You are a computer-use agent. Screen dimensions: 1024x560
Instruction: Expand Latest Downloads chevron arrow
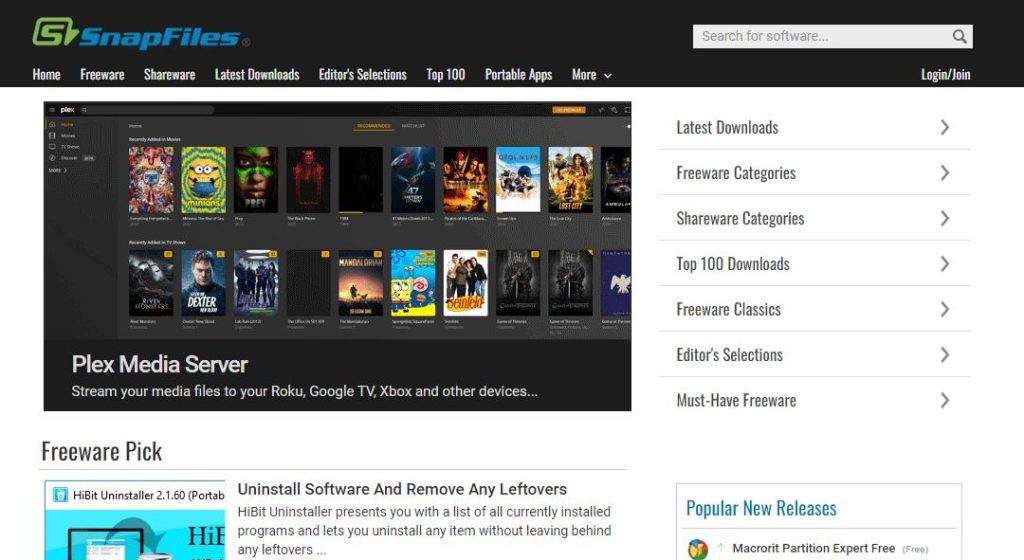coord(944,127)
